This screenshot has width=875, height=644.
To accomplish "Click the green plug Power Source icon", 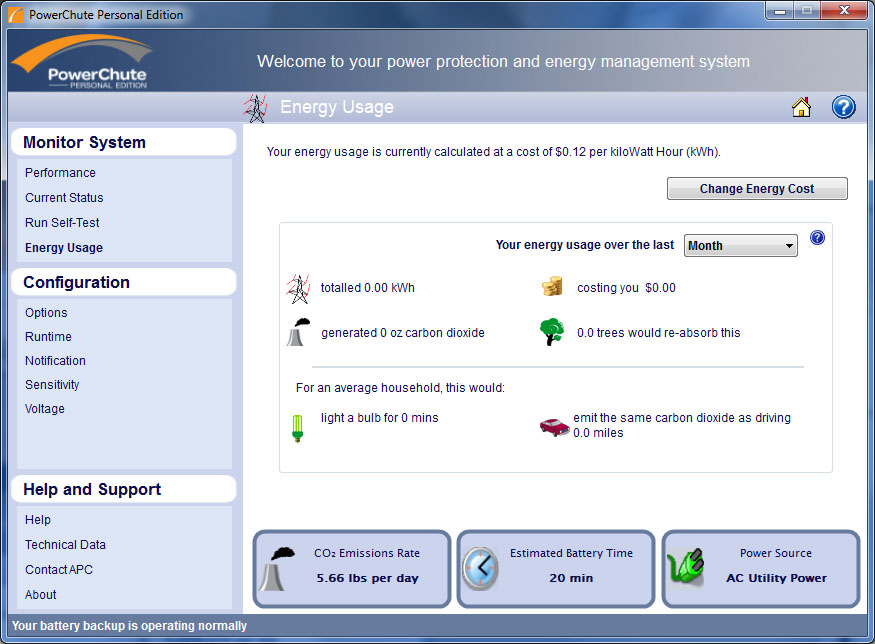I will coord(686,566).
